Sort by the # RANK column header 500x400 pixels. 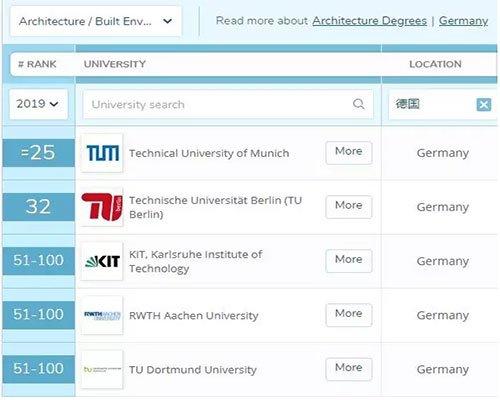coord(37,64)
